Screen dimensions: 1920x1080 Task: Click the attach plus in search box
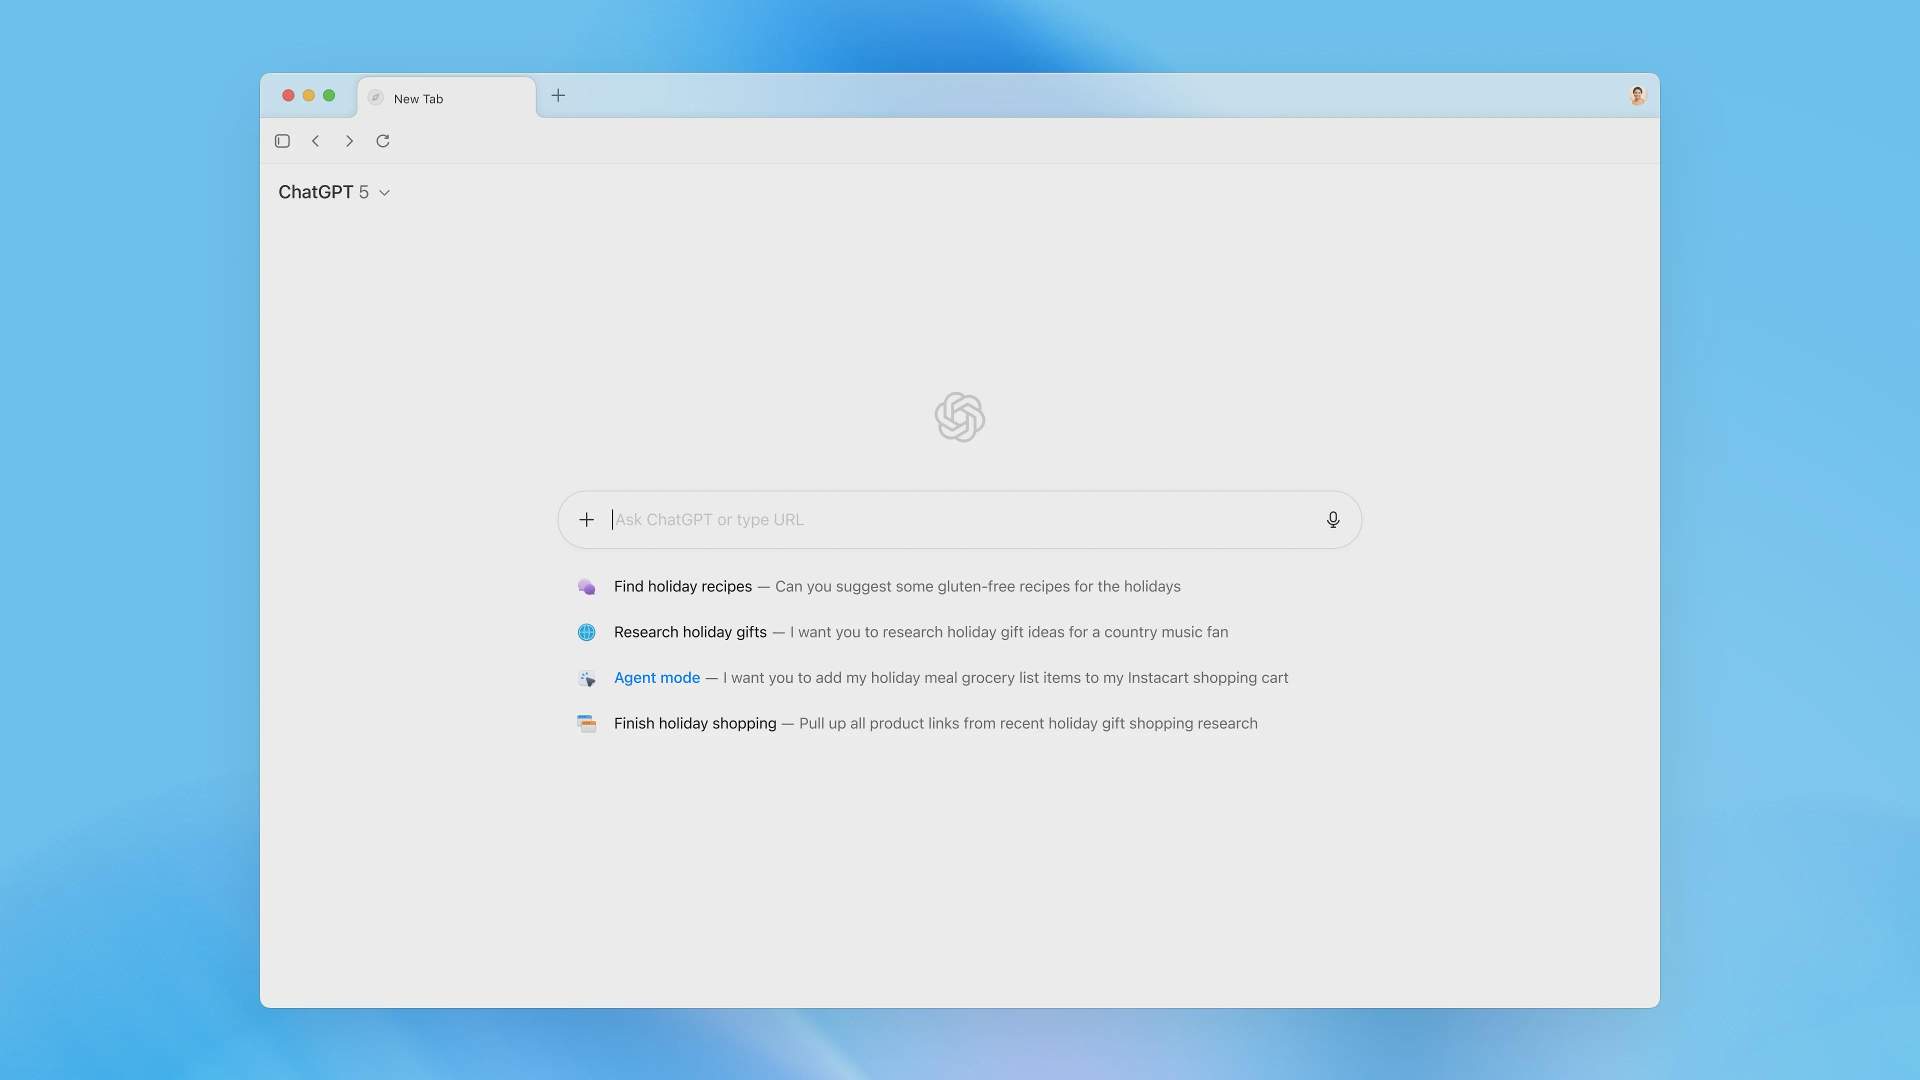point(587,520)
